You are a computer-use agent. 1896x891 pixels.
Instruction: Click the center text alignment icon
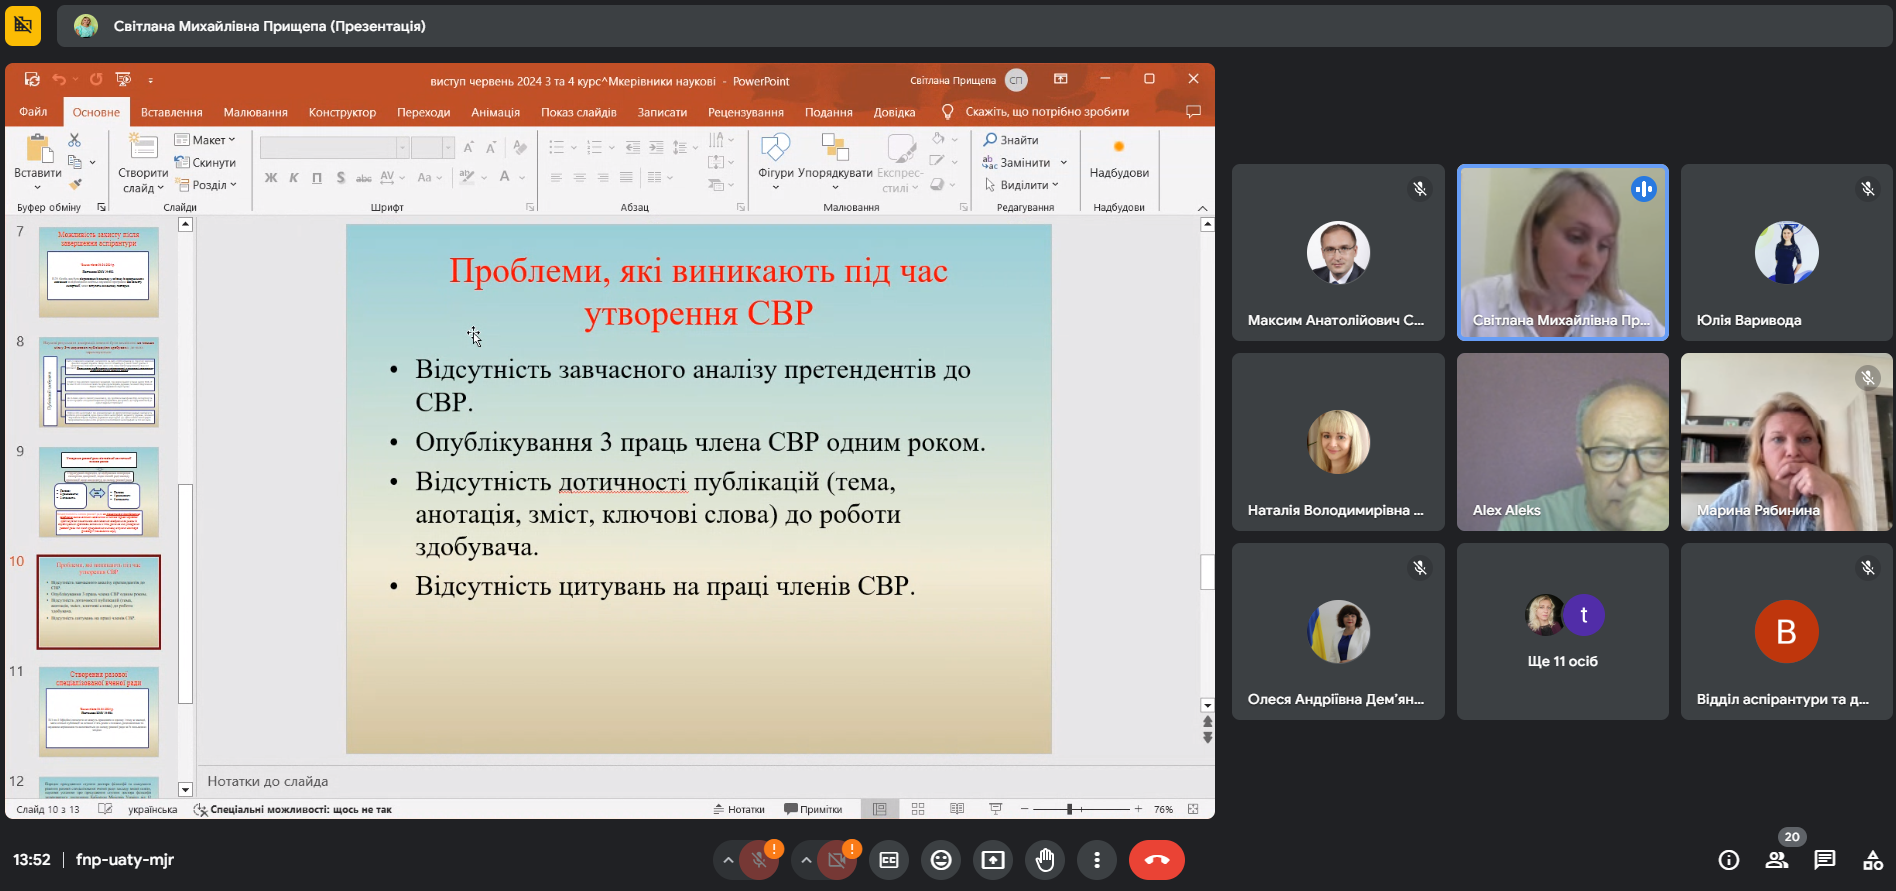point(579,178)
